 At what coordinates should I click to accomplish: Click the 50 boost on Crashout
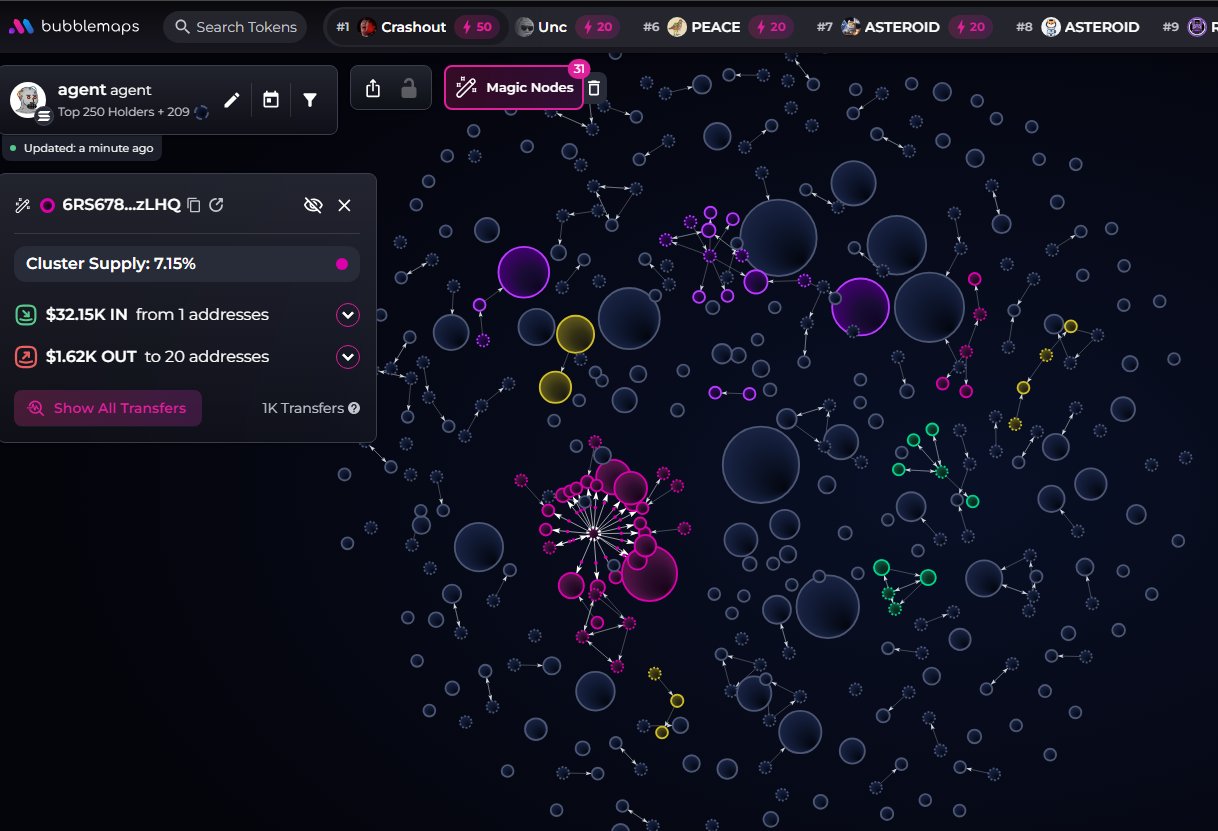[477, 27]
